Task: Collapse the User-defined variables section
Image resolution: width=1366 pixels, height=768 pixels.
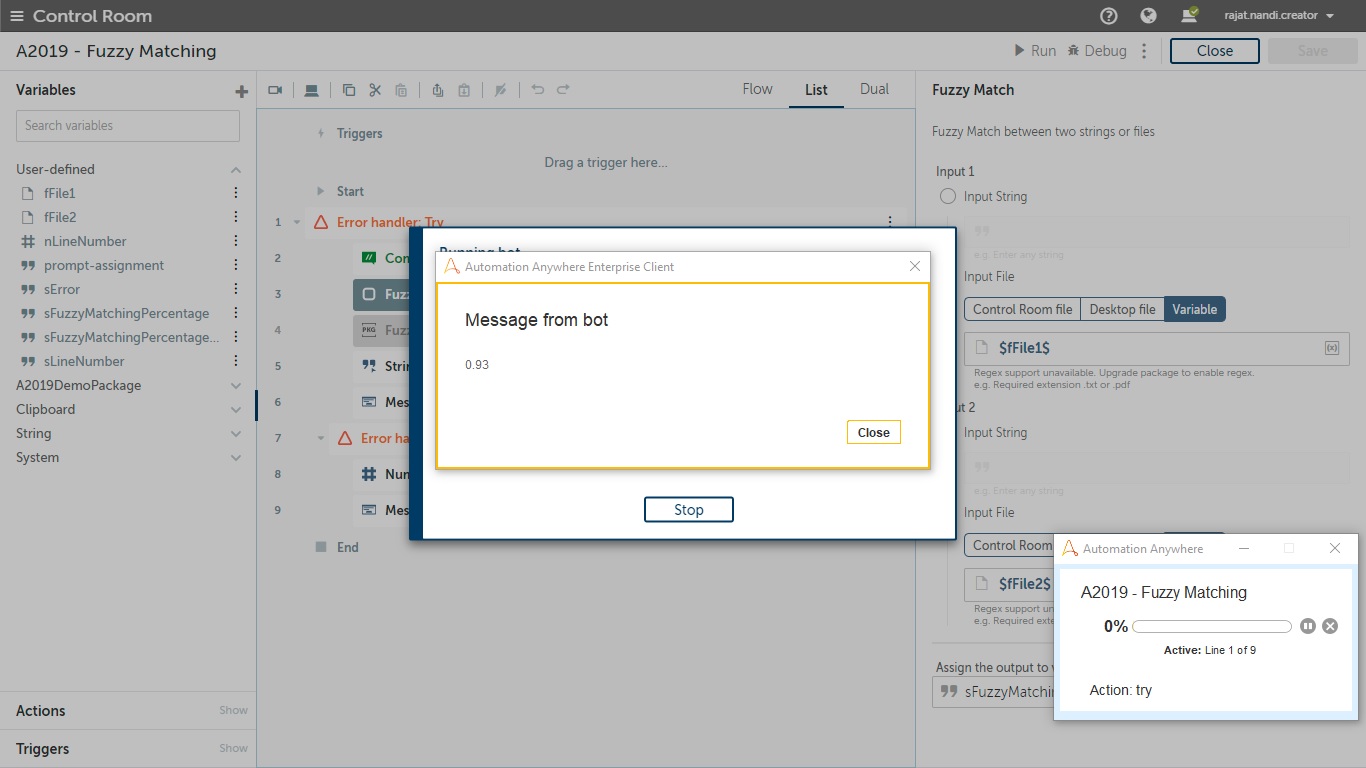Action: point(236,170)
